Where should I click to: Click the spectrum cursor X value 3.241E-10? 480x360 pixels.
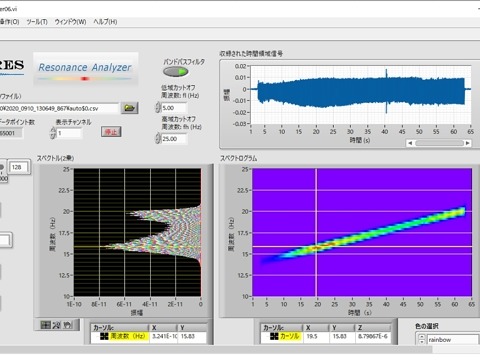[x=165, y=336]
